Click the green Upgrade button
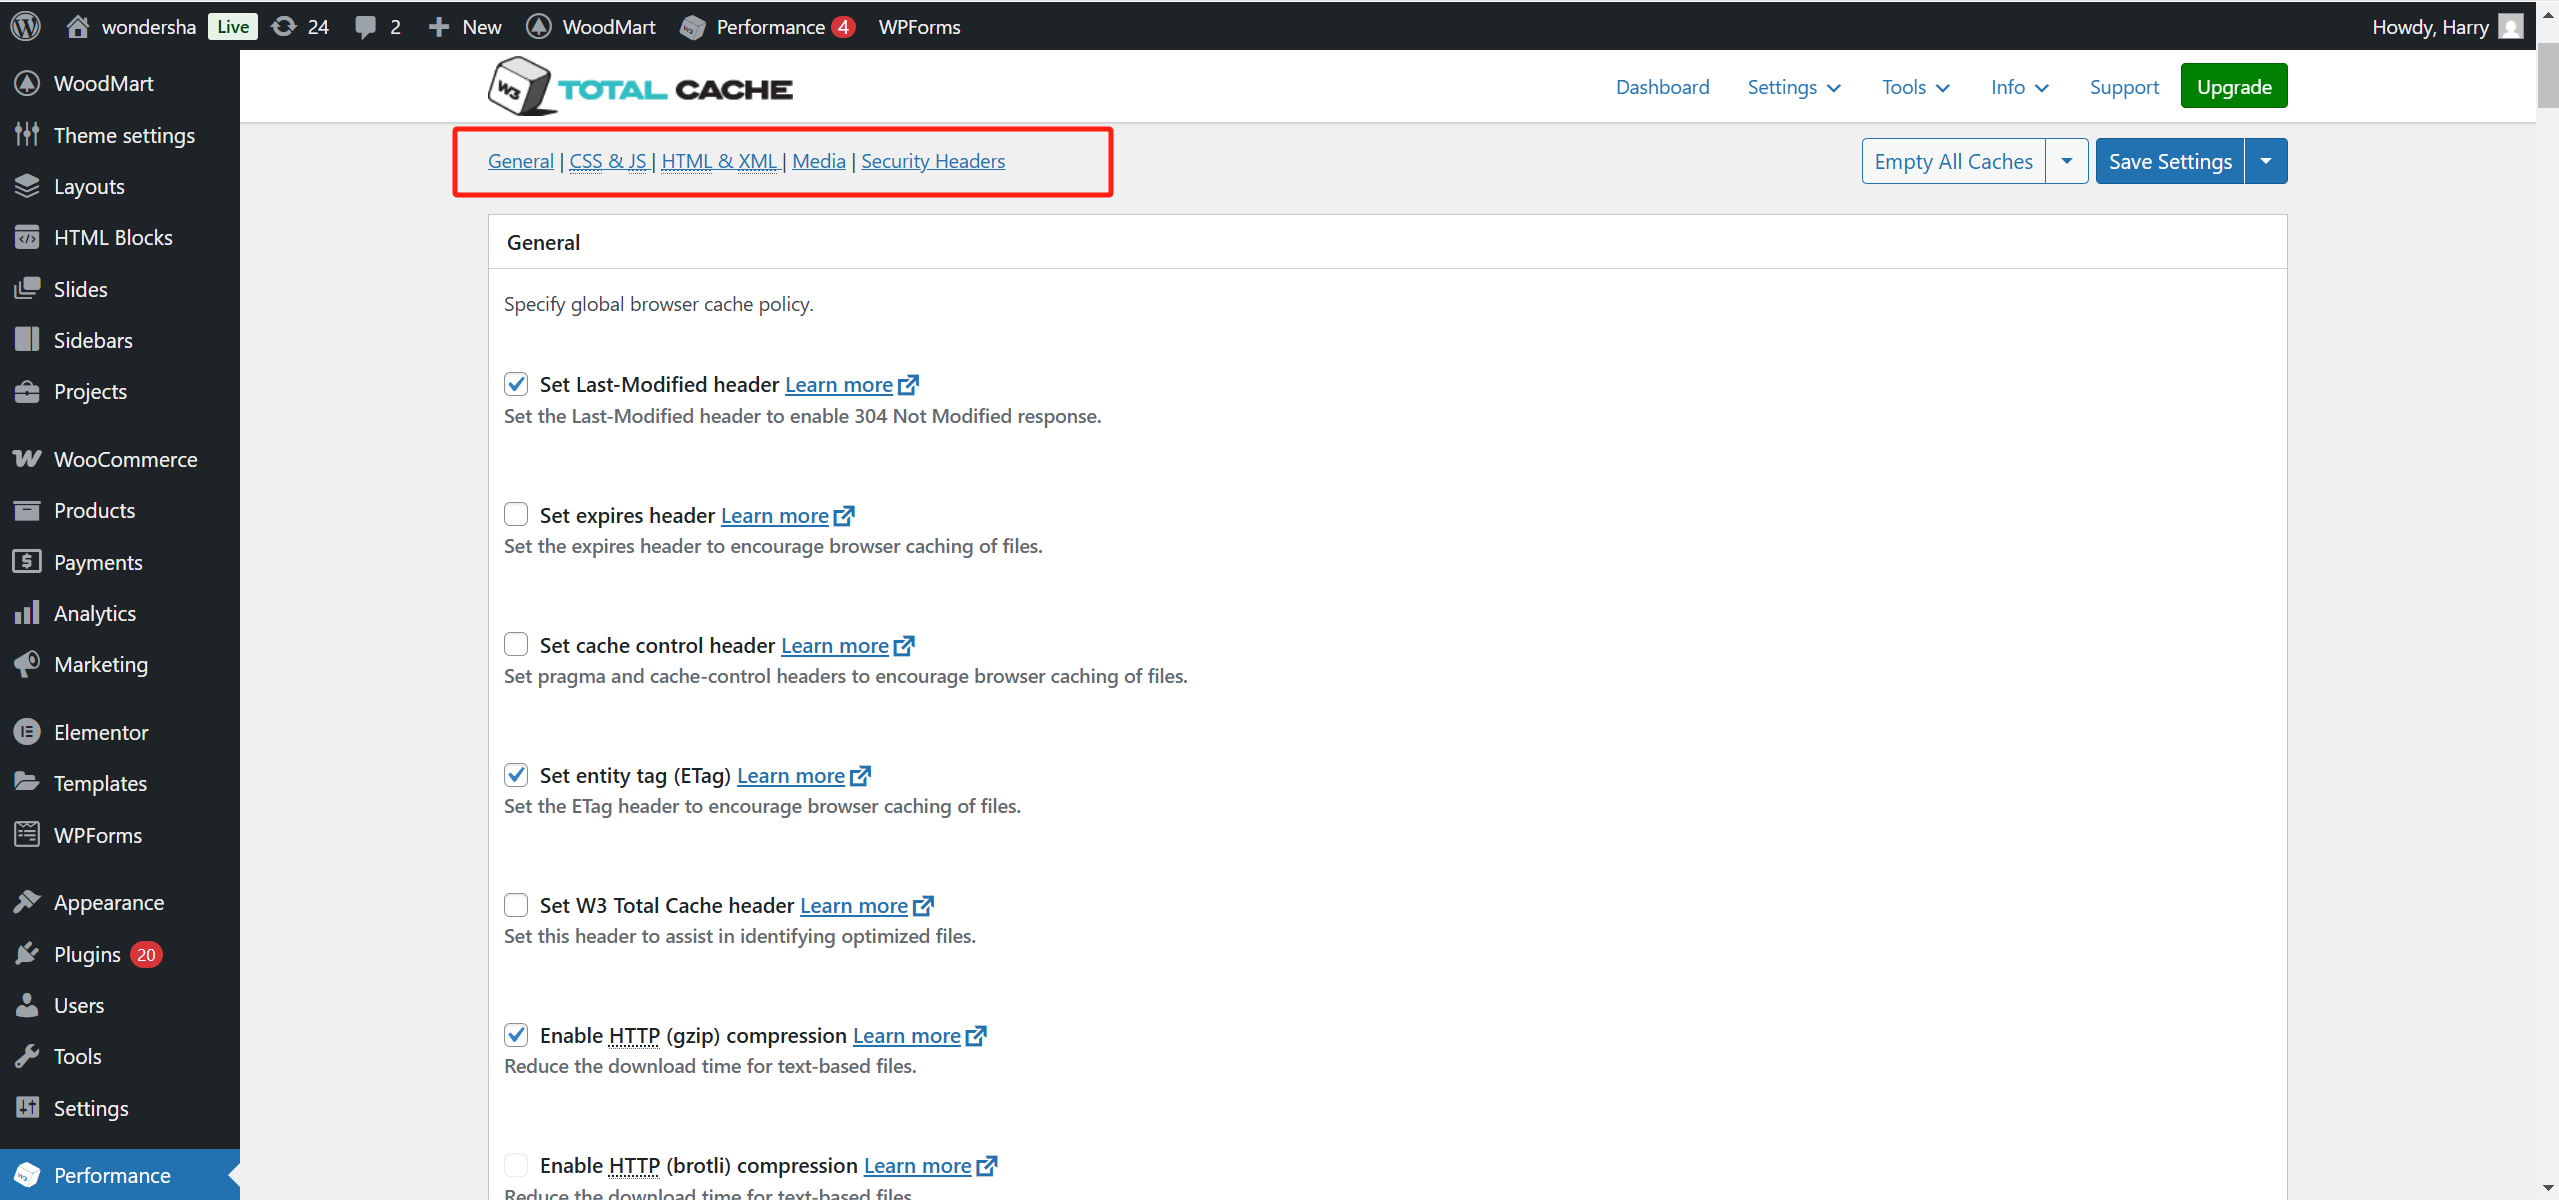The width and height of the screenshot is (2559, 1200). click(2233, 87)
